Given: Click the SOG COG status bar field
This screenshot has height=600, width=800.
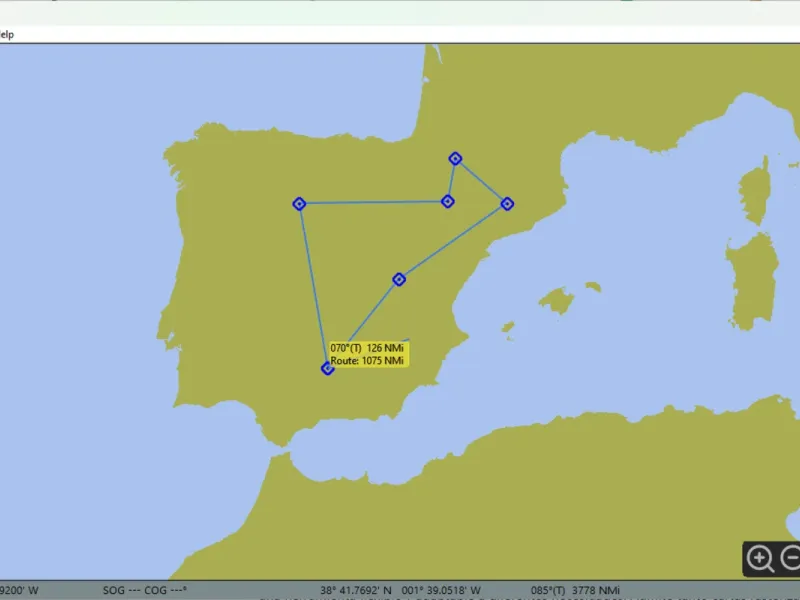Looking at the screenshot, I should (144, 590).
